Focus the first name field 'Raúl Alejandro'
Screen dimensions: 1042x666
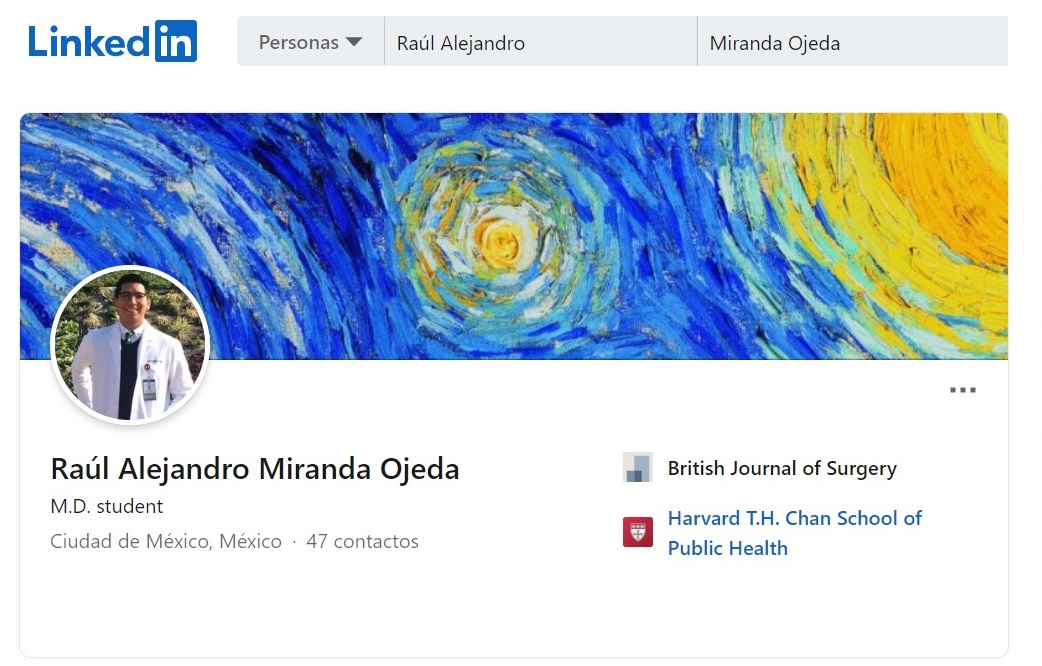(x=541, y=41)
